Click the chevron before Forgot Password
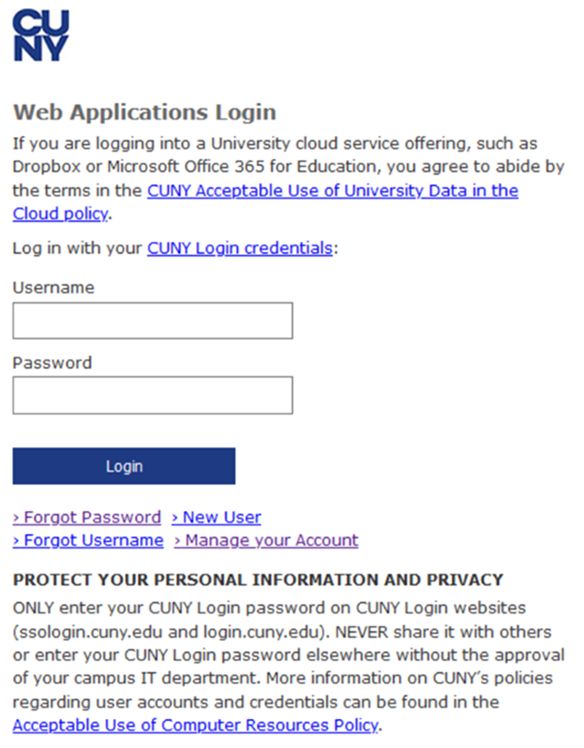The height and width of the screenshot is (748, 584). (x=16, y=518)
